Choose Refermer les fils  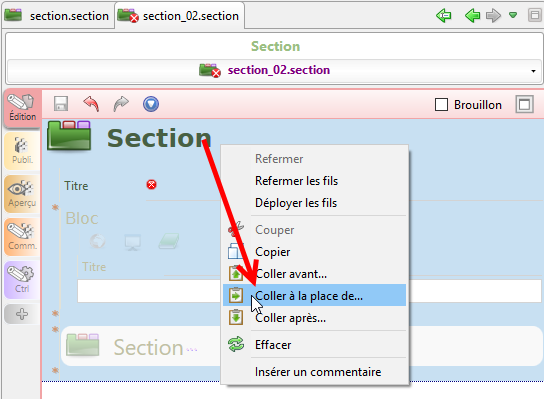click(315, 181)
